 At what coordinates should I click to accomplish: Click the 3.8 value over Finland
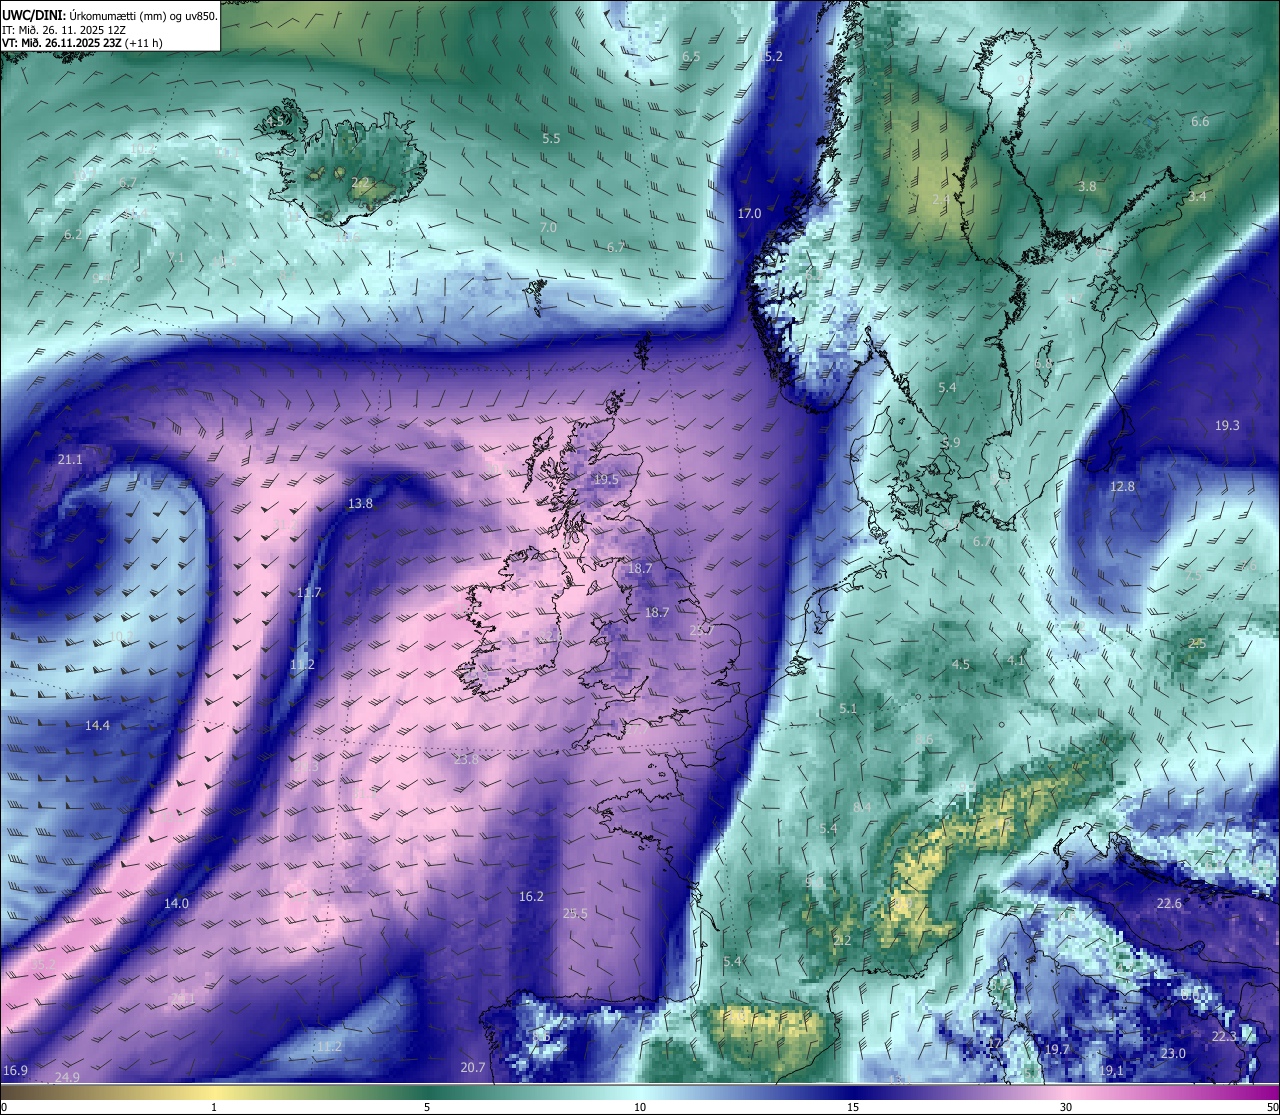[x=1087, y=186]
